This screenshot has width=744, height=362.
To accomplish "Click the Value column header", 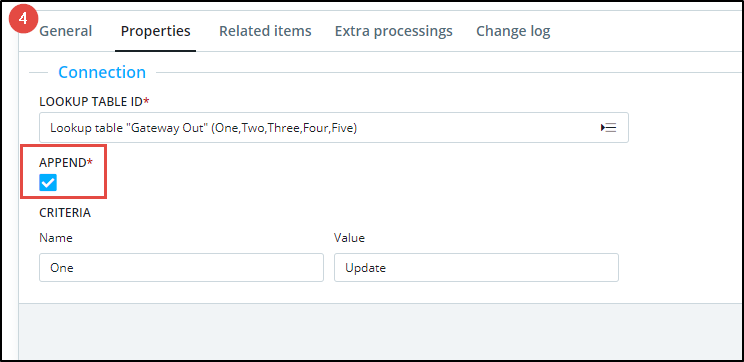I will [349, 238].
